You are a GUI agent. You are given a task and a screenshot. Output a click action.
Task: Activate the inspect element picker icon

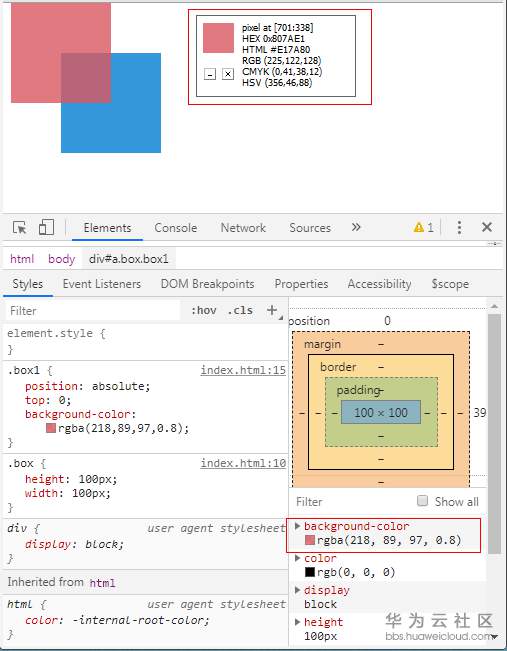tap(20, 228)
